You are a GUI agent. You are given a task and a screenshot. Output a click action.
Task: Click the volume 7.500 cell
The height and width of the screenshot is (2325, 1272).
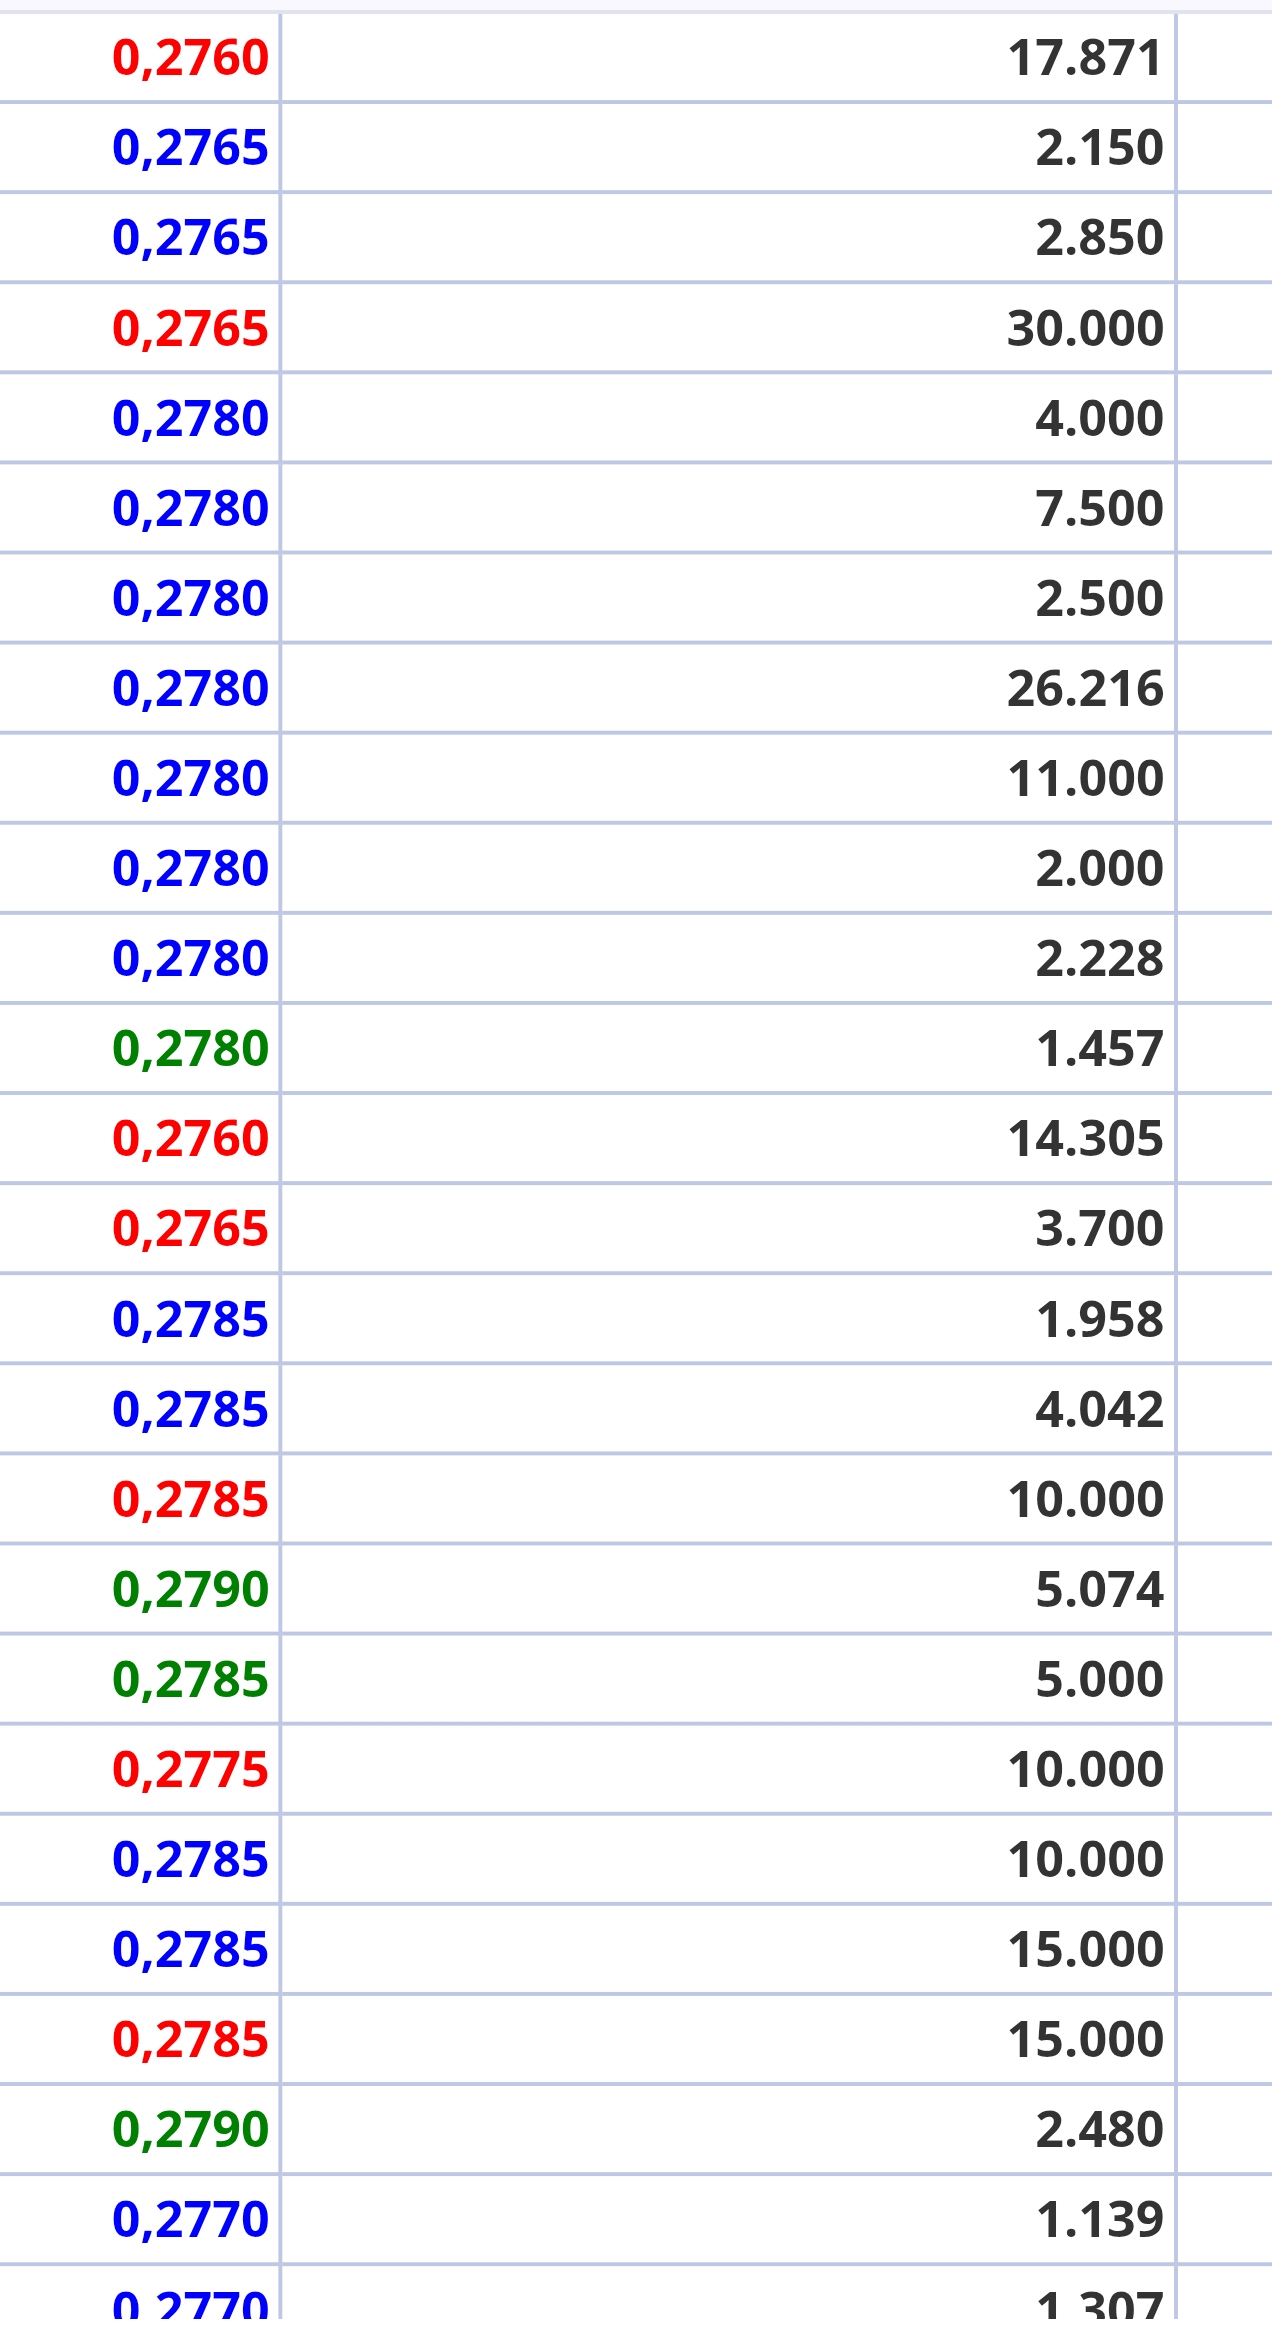1099,508
